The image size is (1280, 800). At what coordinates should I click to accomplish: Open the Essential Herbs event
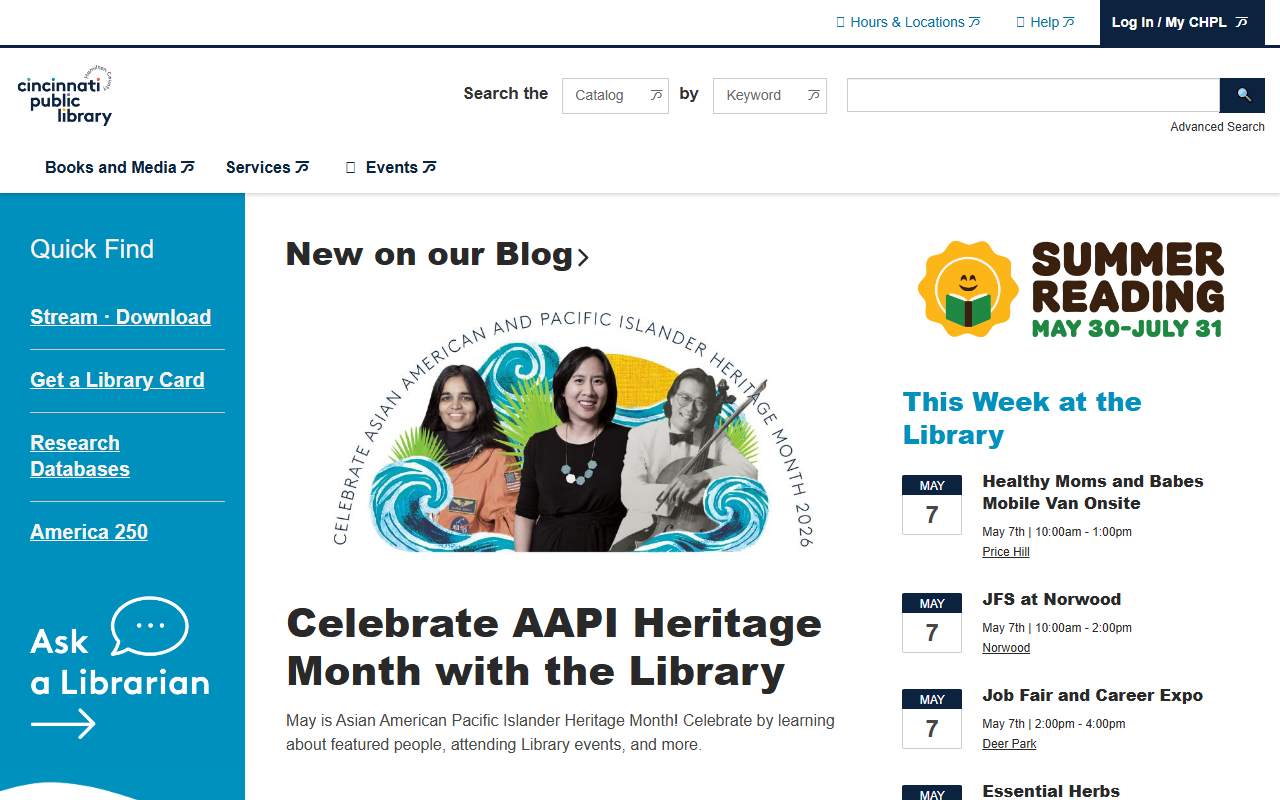[x=1051, y=791]
